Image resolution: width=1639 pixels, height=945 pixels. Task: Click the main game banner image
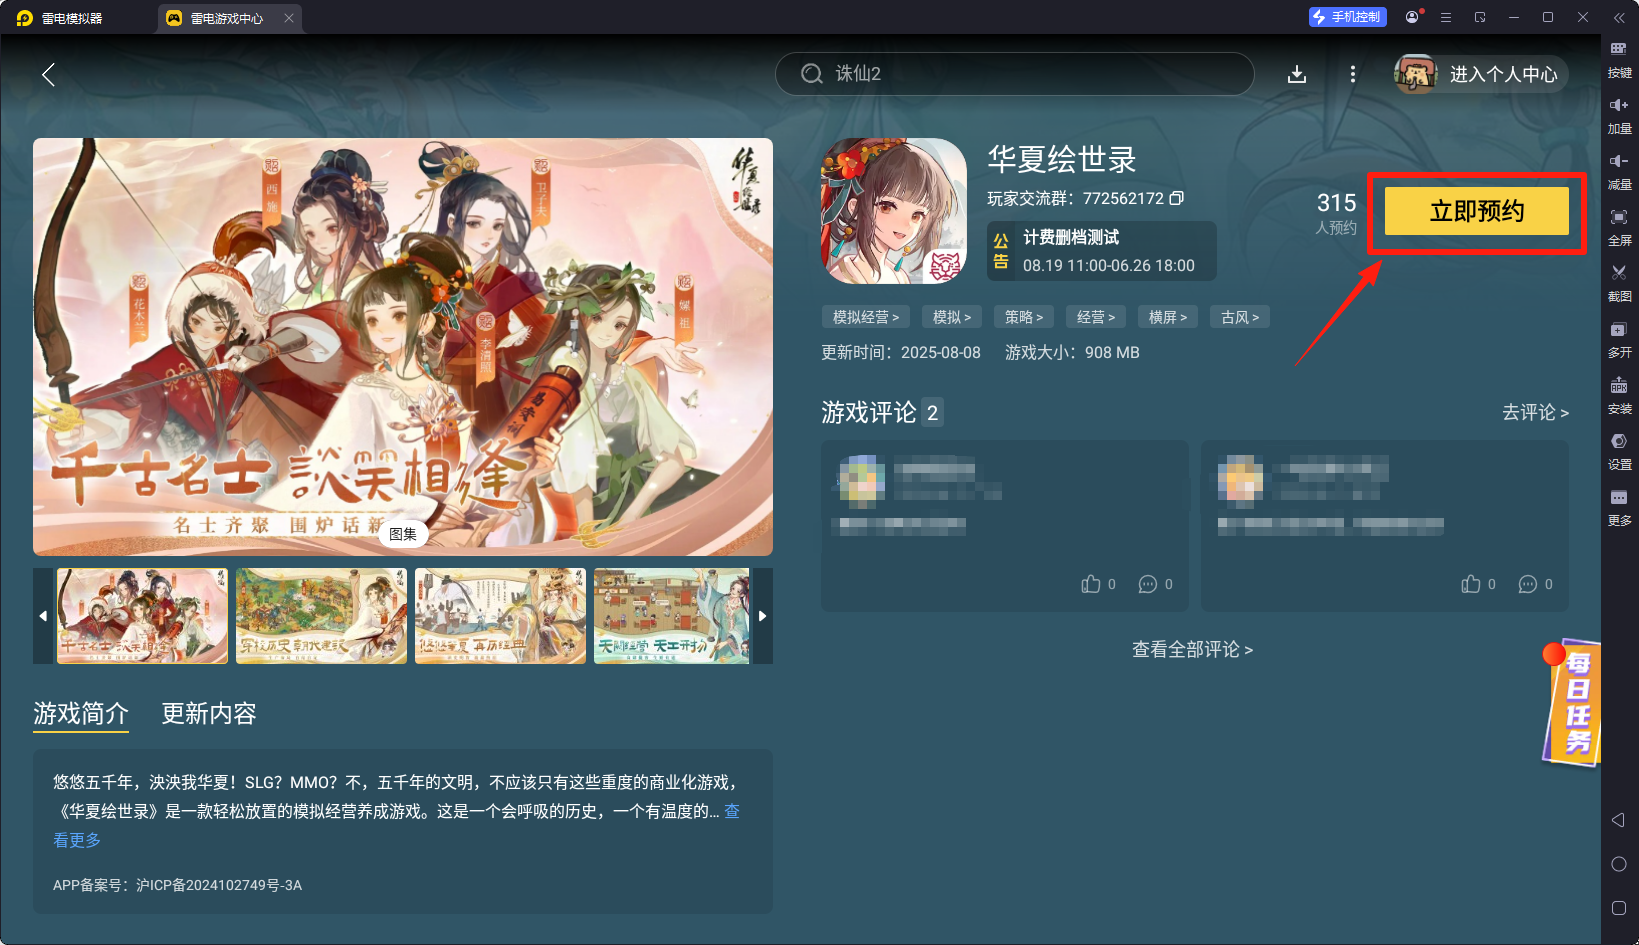click(403, 347)
